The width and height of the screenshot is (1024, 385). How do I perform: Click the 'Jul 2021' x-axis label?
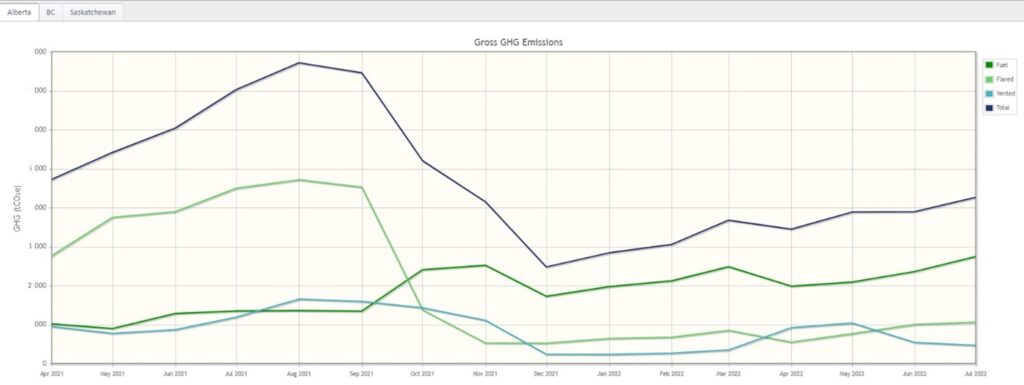tap(236, 373)
